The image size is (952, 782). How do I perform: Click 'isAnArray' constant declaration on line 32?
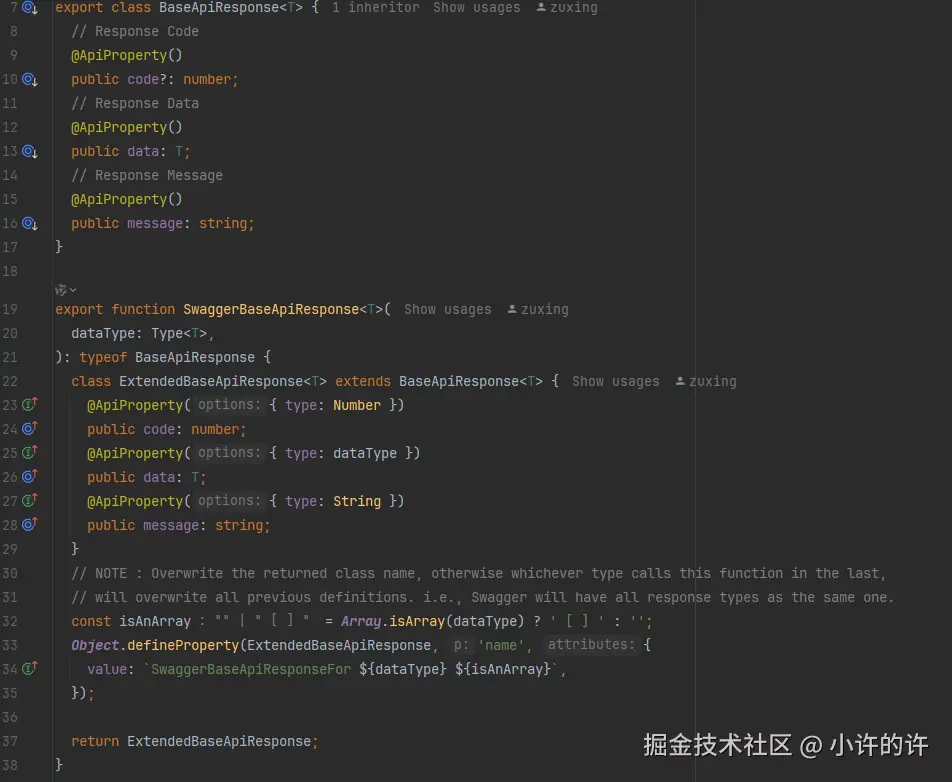[x=155, y=621]
